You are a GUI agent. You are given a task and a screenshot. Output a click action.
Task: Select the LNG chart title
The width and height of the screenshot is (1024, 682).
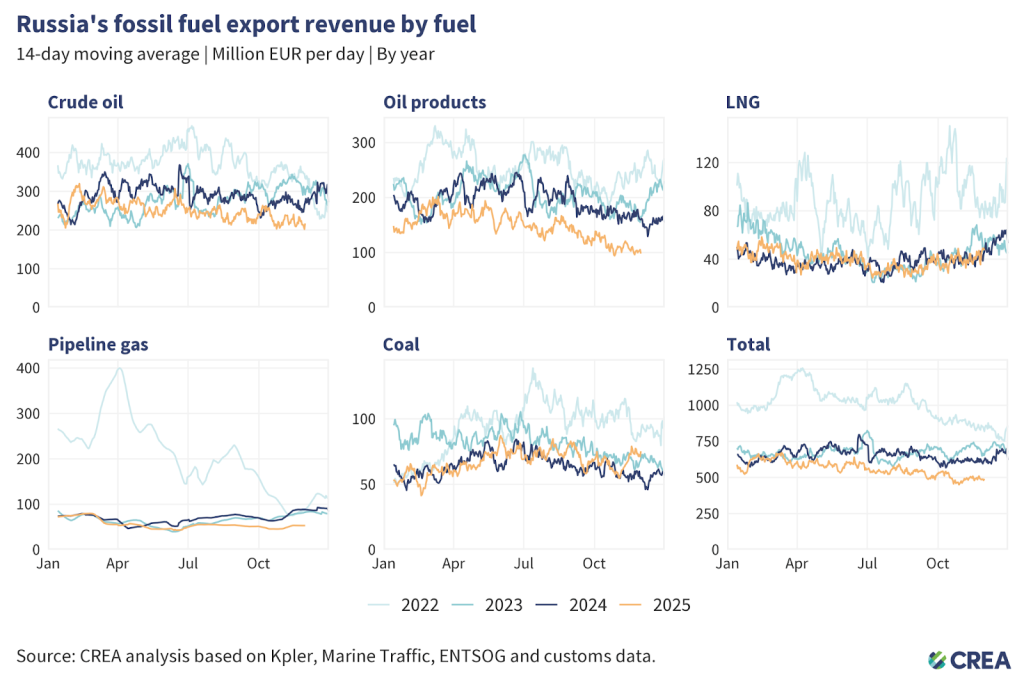(x=743, y=102)
